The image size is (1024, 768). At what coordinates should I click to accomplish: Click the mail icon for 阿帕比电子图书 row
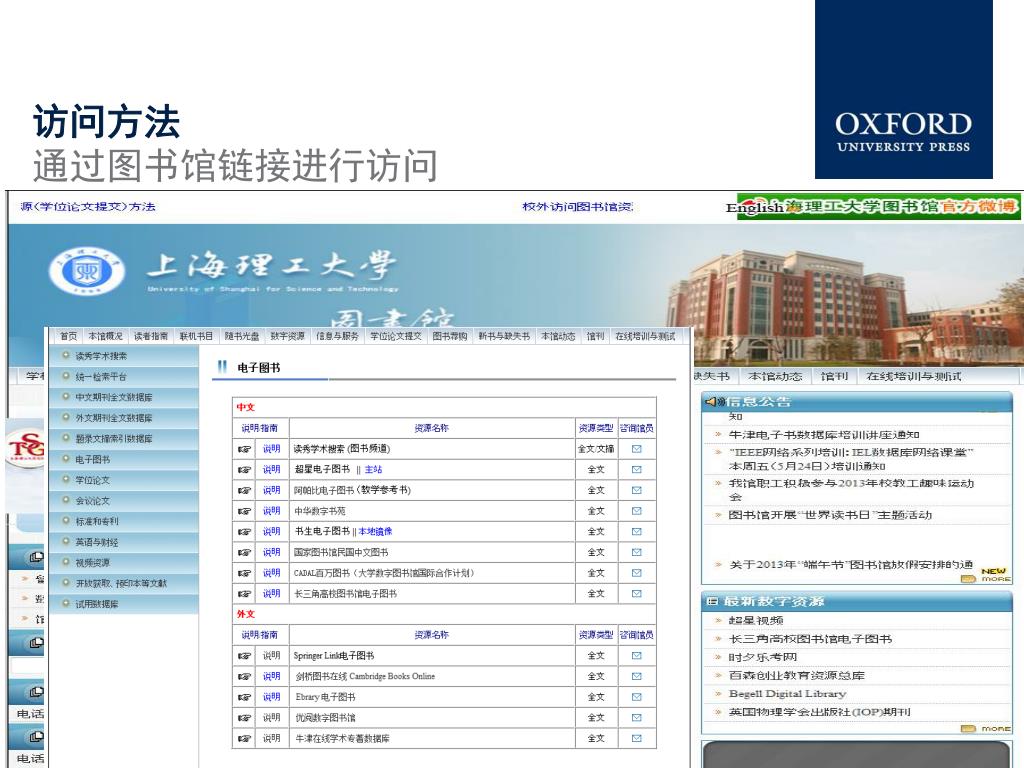click(x=637, y=490)
